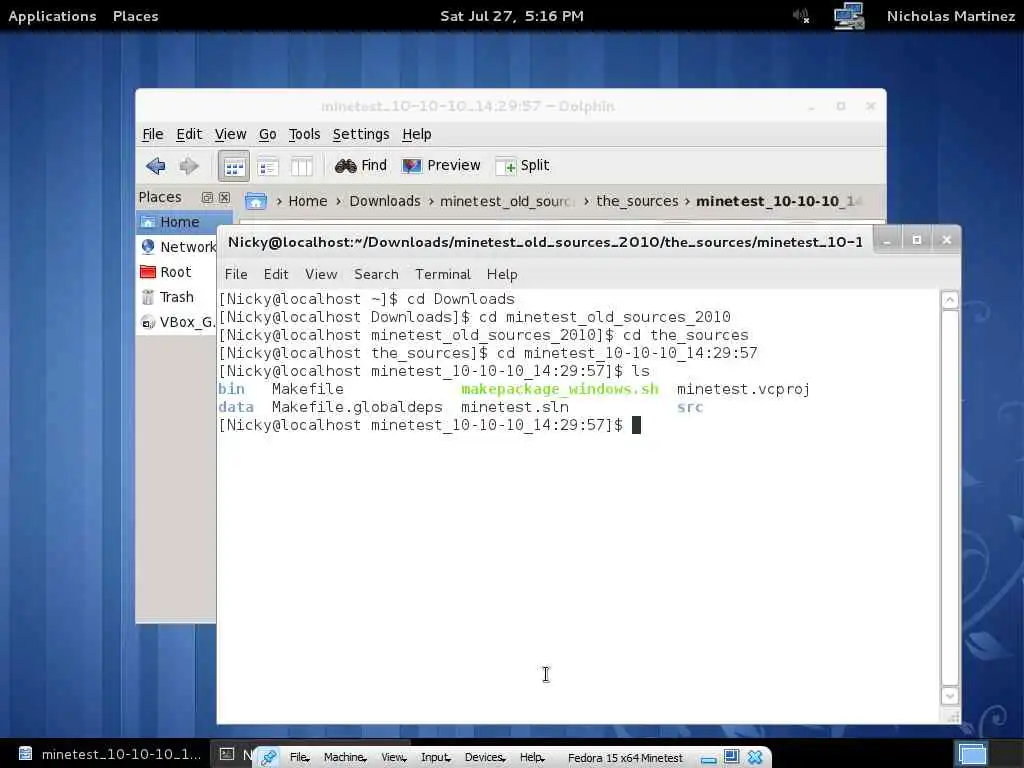Click Split view button in Dolphin
The image size is (1024, 768).
pyautogui.click(x=522, y=166)
